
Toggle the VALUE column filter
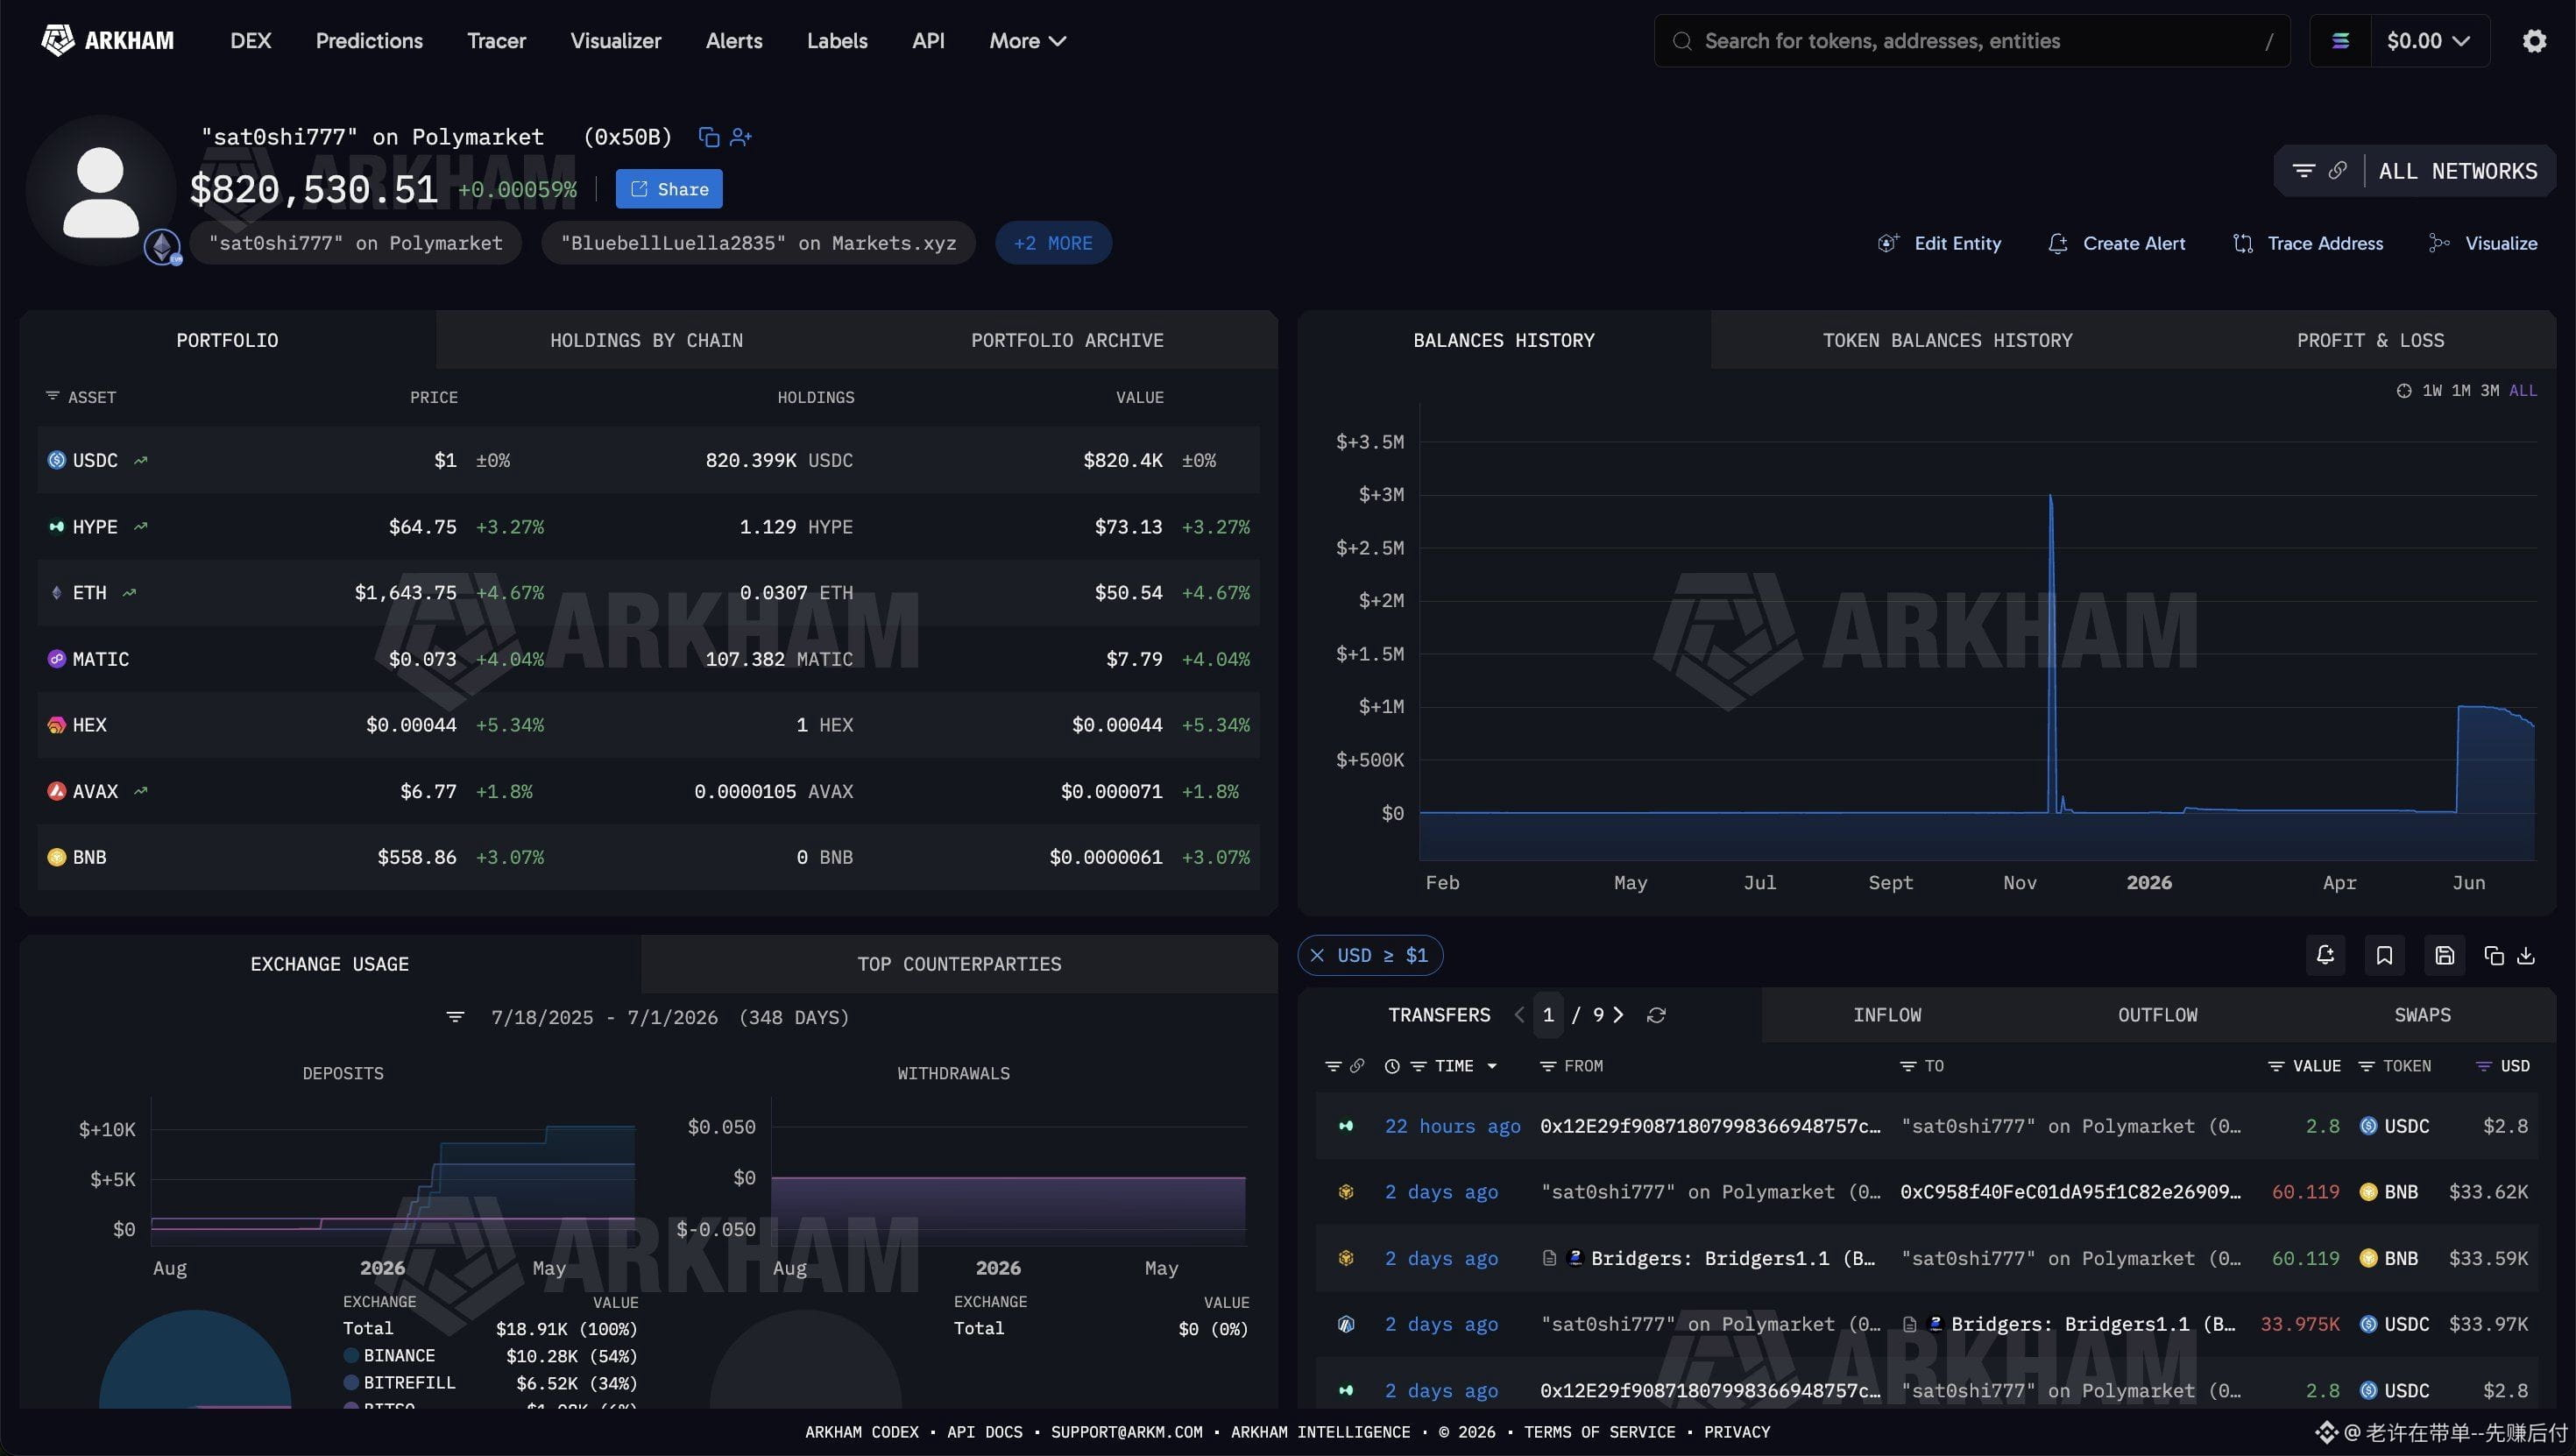2276,1066
